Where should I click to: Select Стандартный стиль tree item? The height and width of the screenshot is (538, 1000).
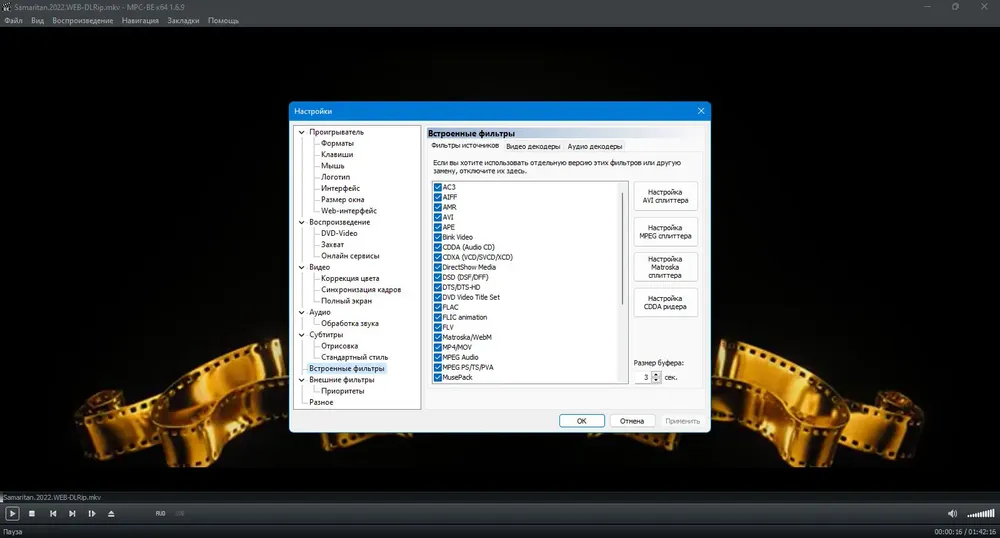(355, 358)
